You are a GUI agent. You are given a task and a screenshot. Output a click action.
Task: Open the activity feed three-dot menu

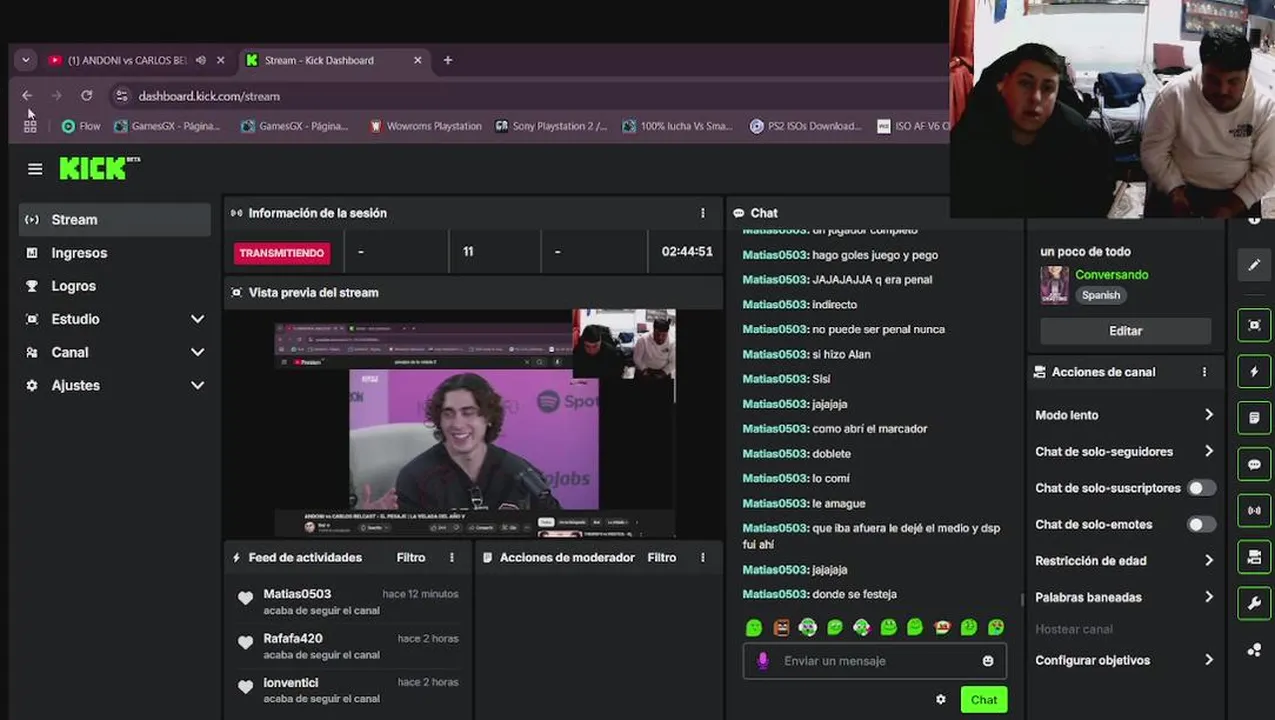pyautogui.click(x=451, y=557)
